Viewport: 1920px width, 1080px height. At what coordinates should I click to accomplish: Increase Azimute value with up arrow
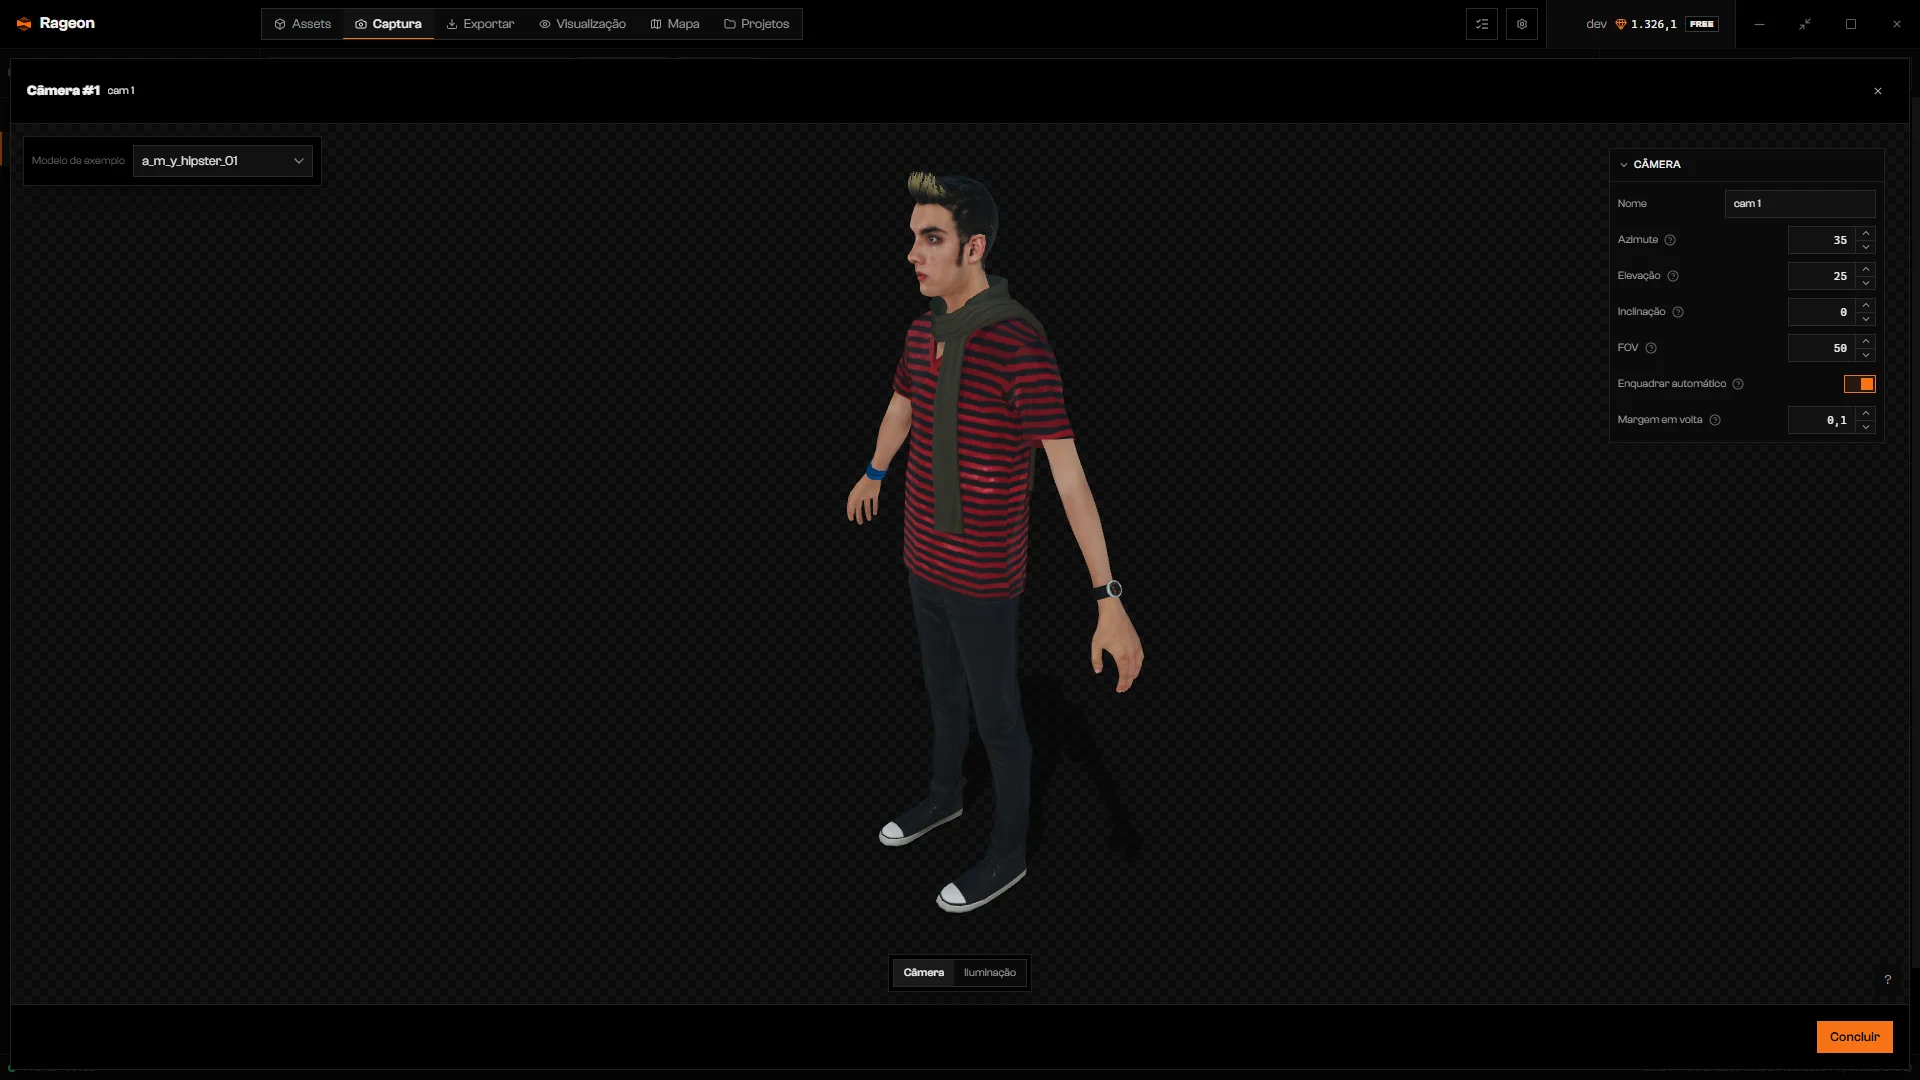coord(1866,234)
